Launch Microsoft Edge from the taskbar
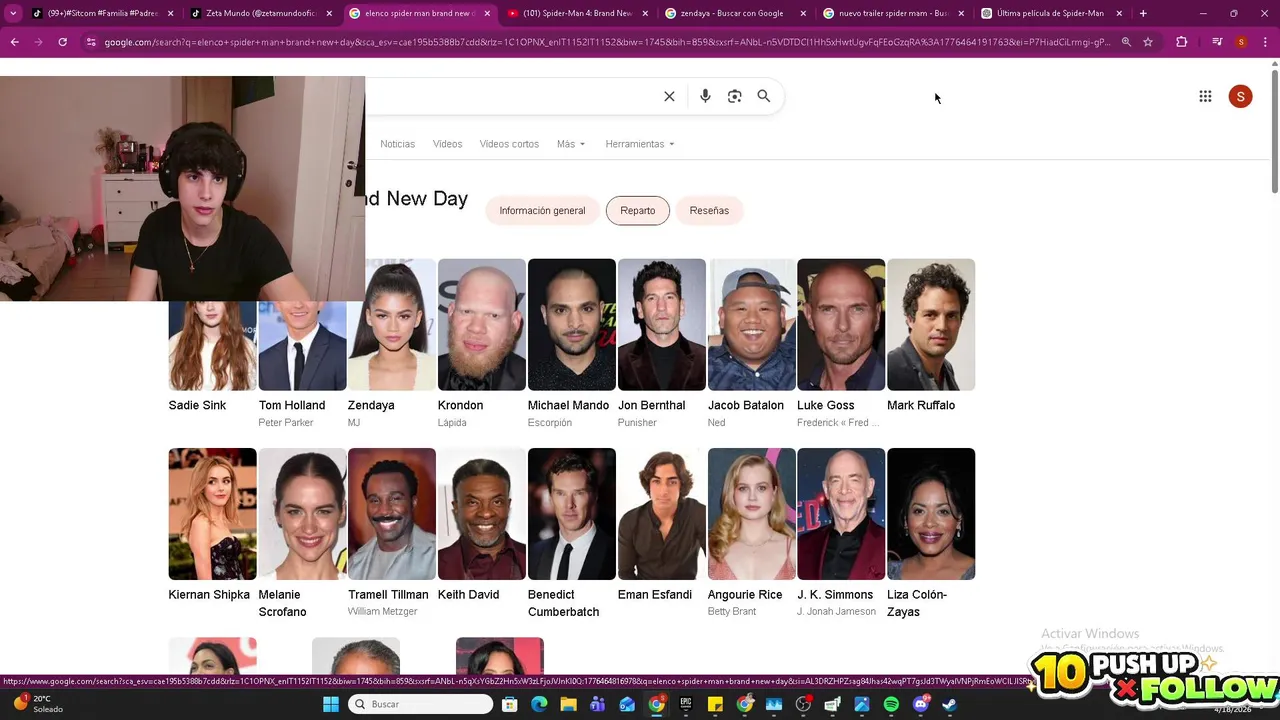This screenshot has width=1280, height=720. click(540, 704)
